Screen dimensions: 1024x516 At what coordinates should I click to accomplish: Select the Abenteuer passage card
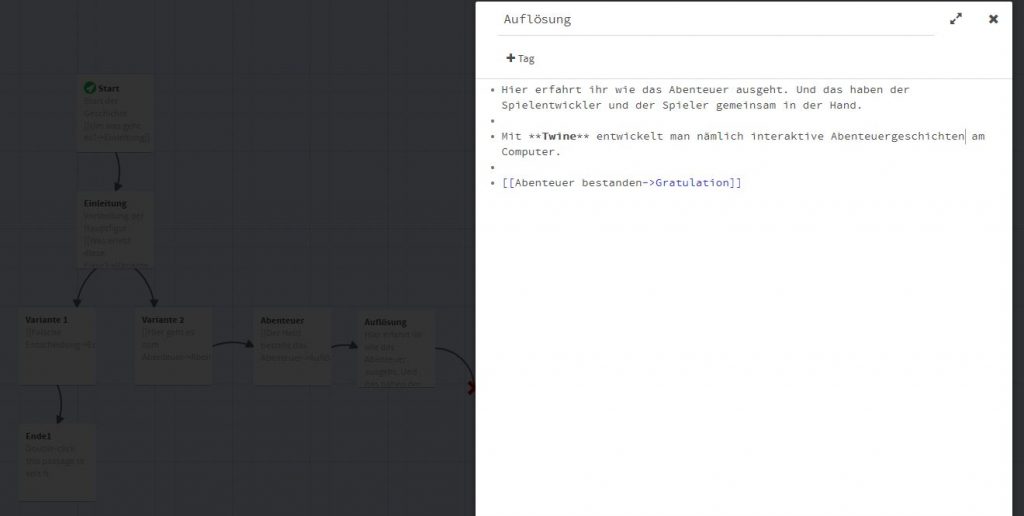click(292, 346)
